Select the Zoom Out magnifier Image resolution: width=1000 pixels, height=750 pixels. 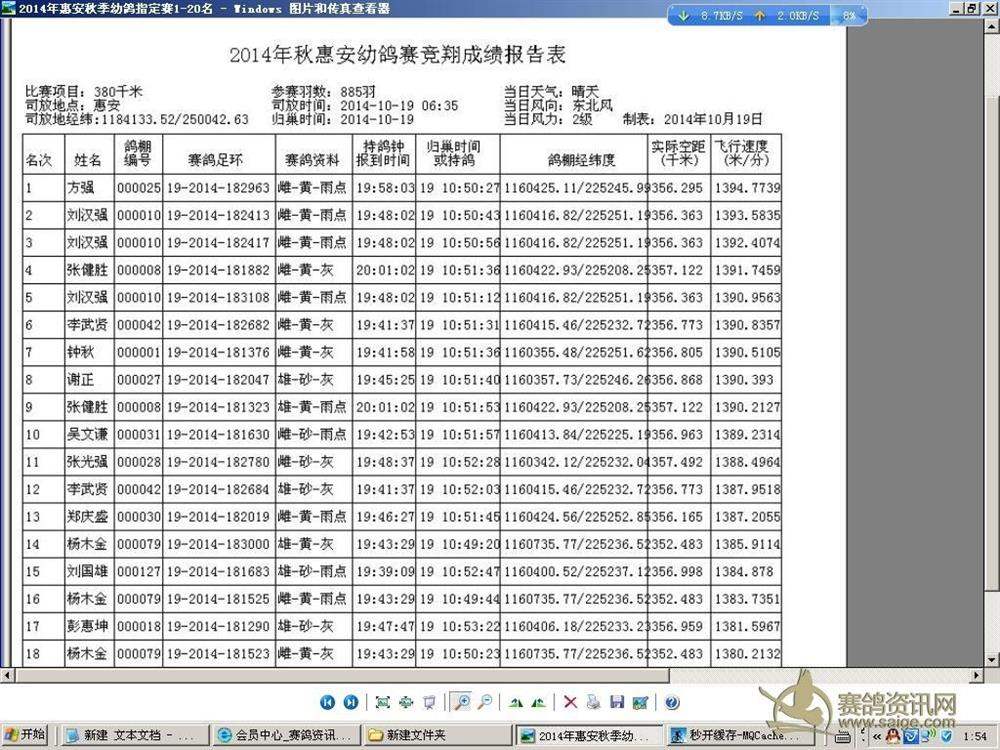[485, 702]
